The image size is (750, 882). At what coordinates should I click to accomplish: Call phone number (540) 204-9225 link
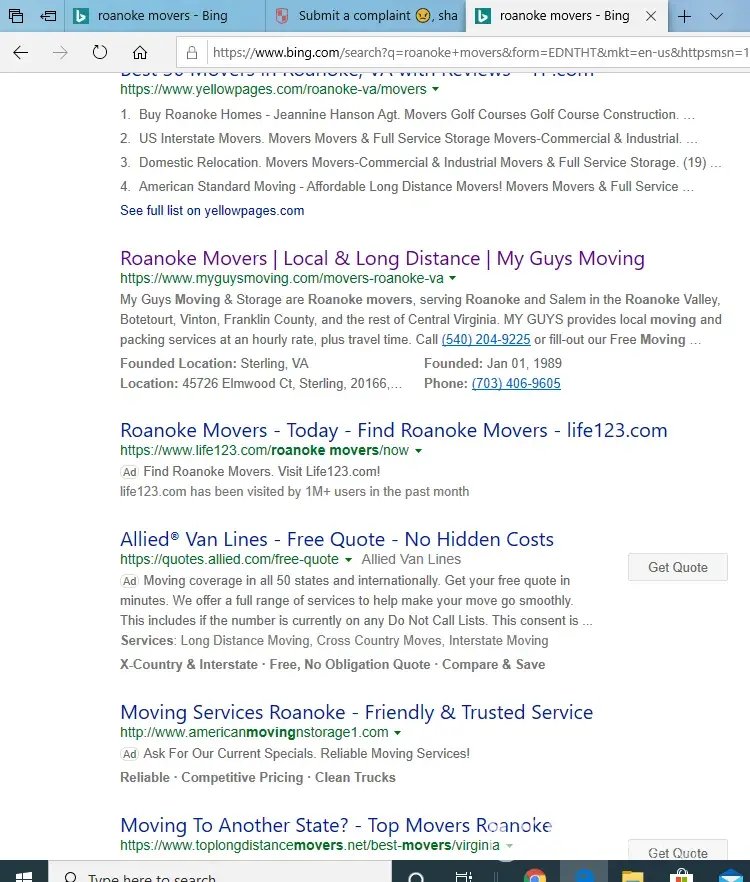point(486,340)
